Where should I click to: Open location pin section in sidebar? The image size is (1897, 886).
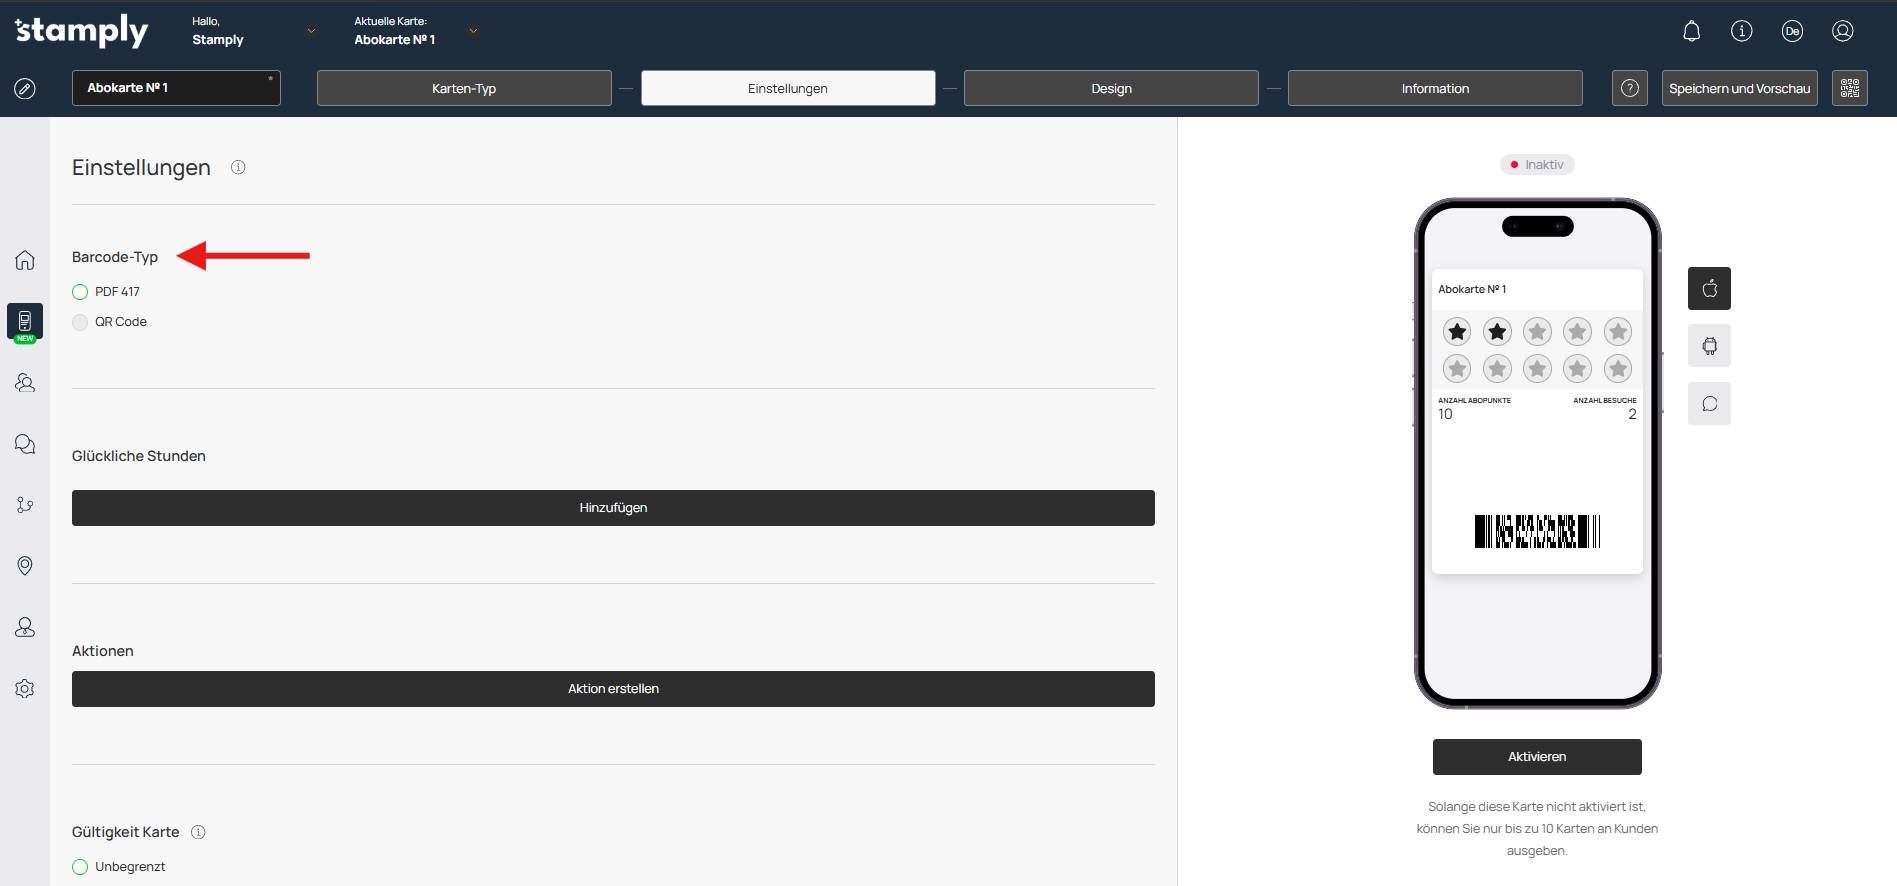25,566
